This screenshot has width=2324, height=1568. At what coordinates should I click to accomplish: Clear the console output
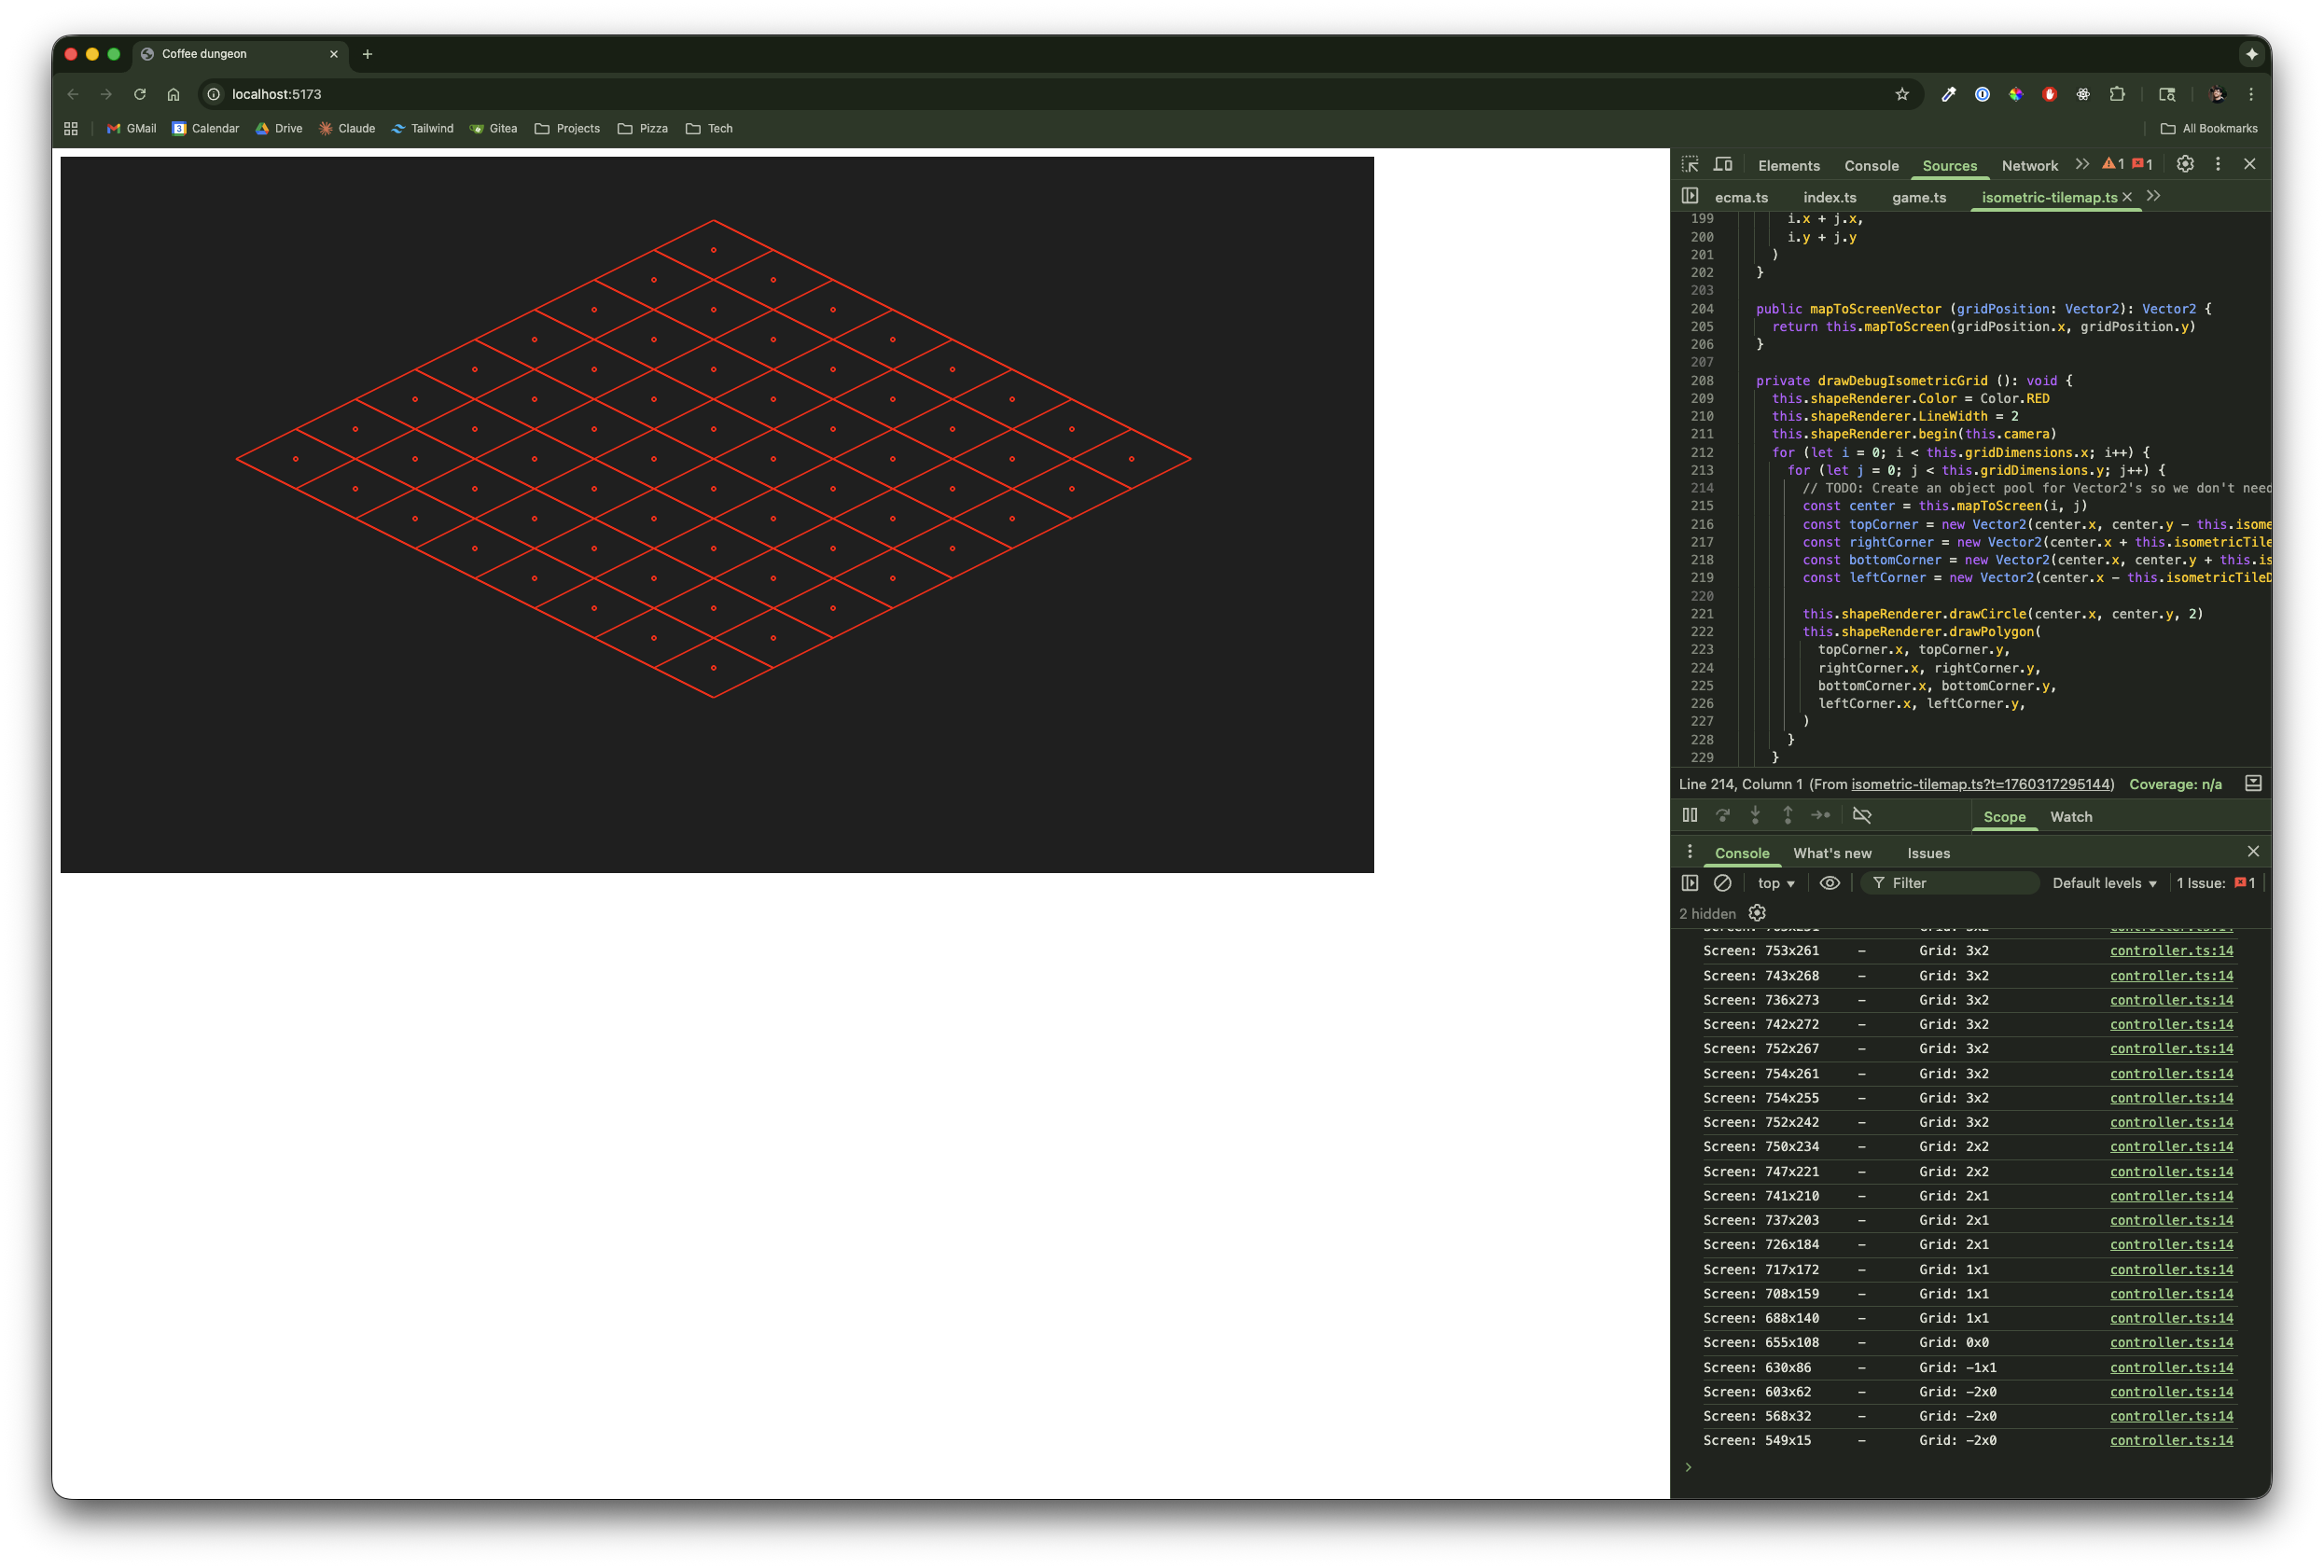(1722, 883)
